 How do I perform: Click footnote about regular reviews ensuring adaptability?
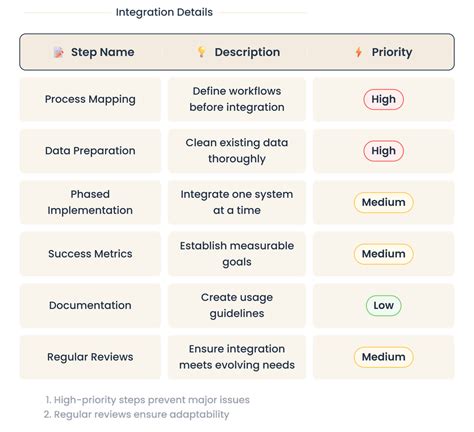coord(137,414)
